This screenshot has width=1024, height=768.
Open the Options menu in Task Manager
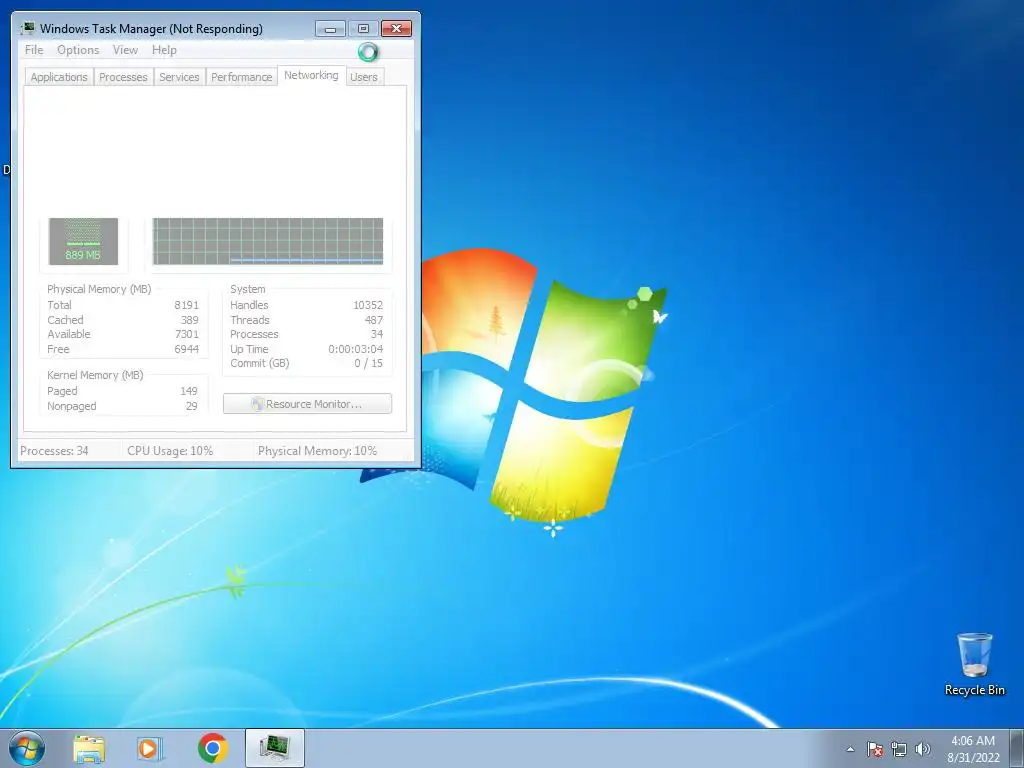point(78,50)
